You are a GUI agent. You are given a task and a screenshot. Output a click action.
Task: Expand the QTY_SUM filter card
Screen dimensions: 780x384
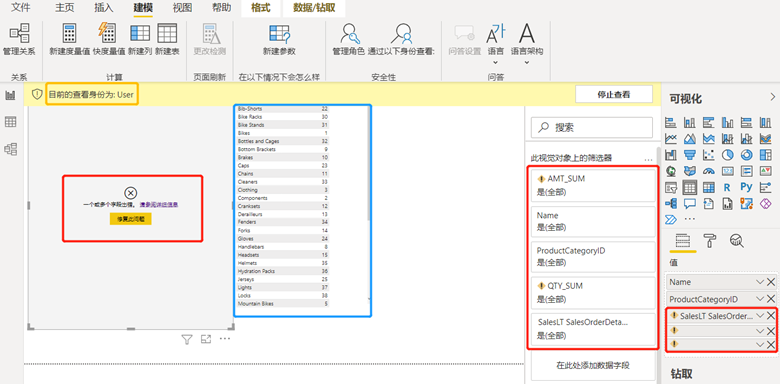[592, 292]
